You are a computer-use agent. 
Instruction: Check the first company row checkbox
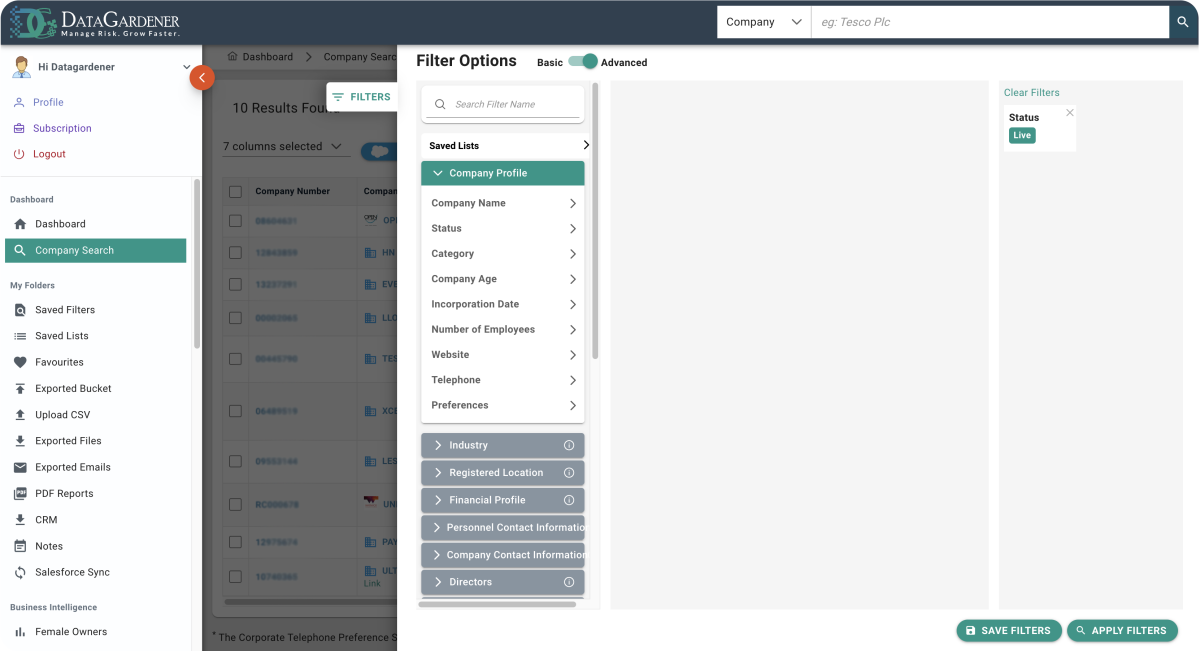(x=235, y=221)
